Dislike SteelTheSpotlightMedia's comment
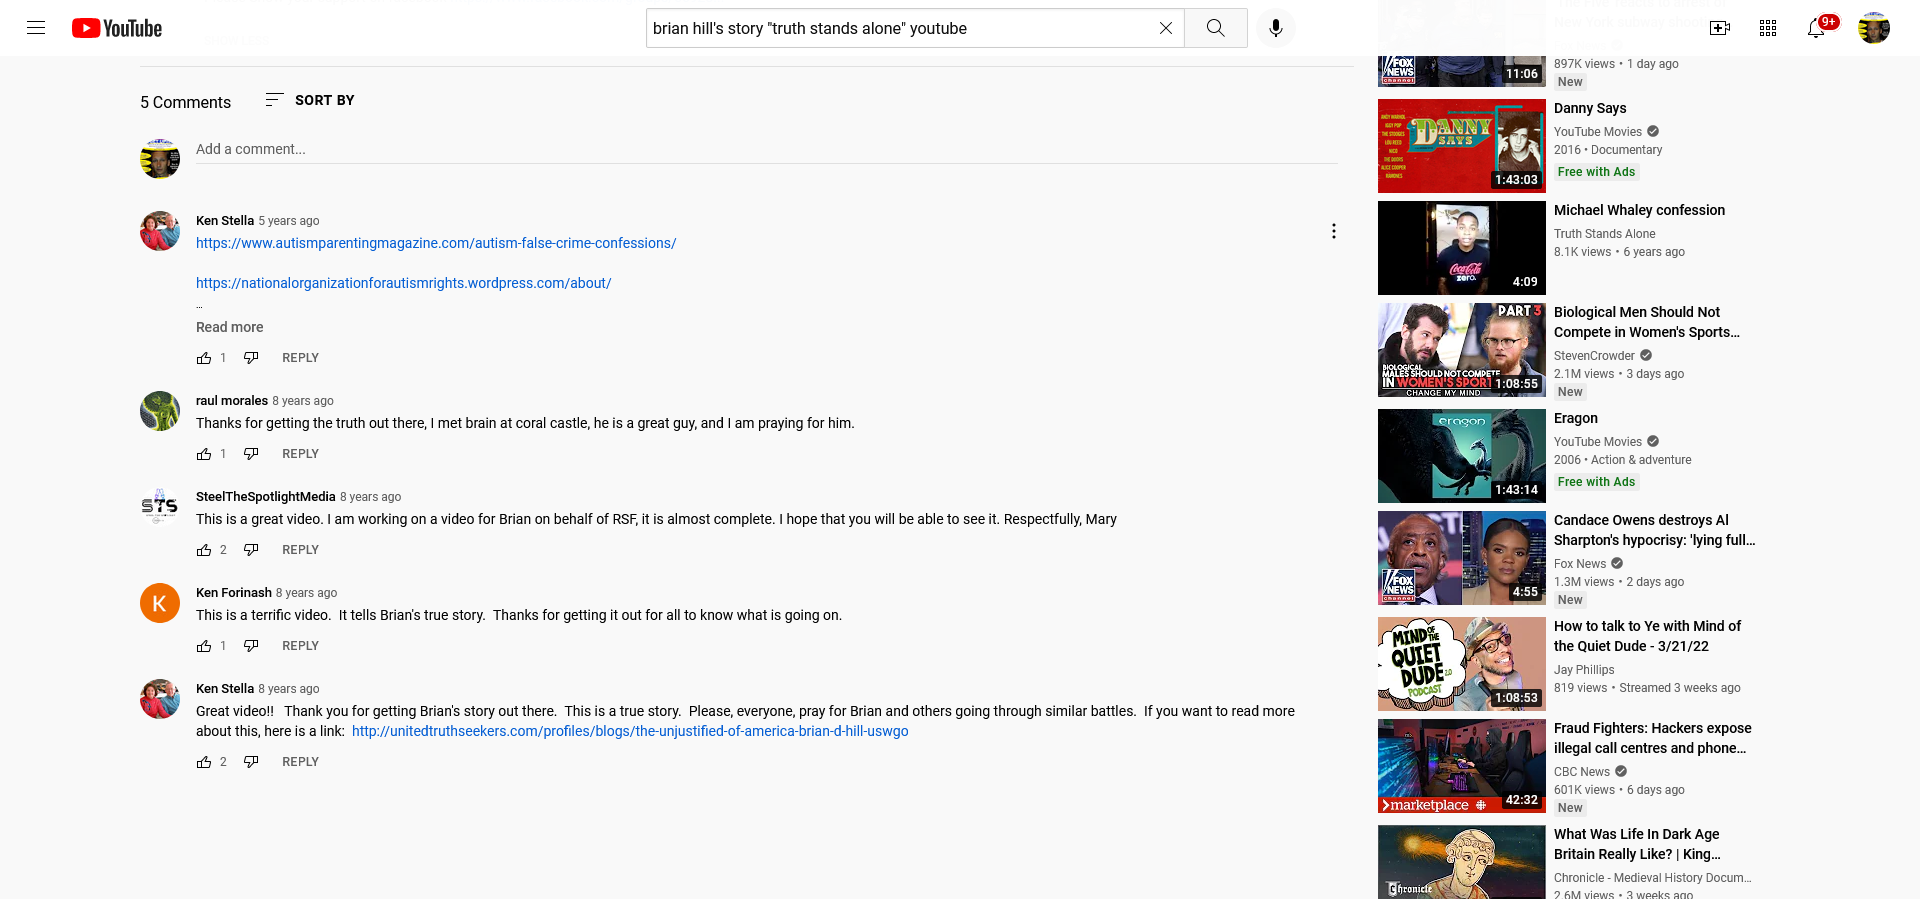1920x899 pixels. pyautogui.click(x=251, y=550)
